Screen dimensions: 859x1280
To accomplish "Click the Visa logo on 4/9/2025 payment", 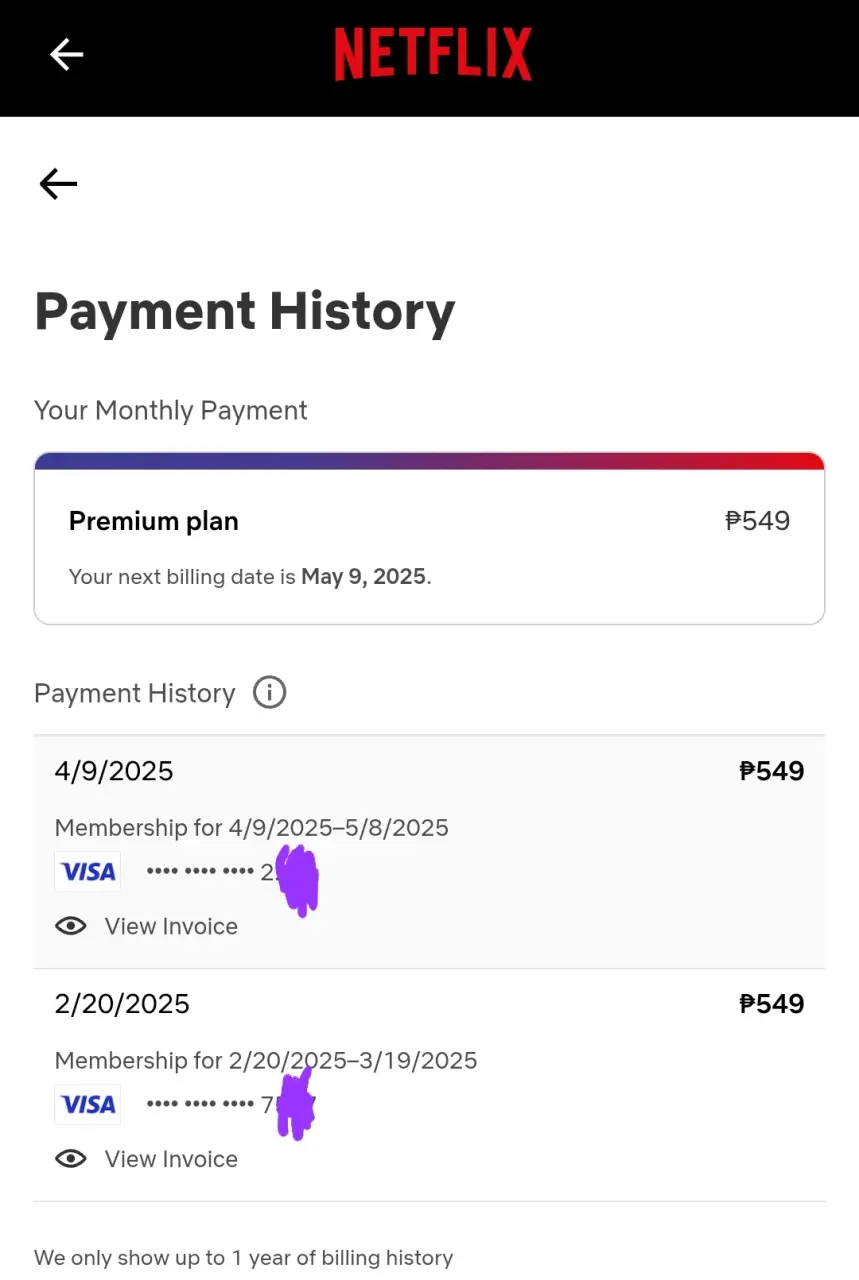I will tap(88, 872).
